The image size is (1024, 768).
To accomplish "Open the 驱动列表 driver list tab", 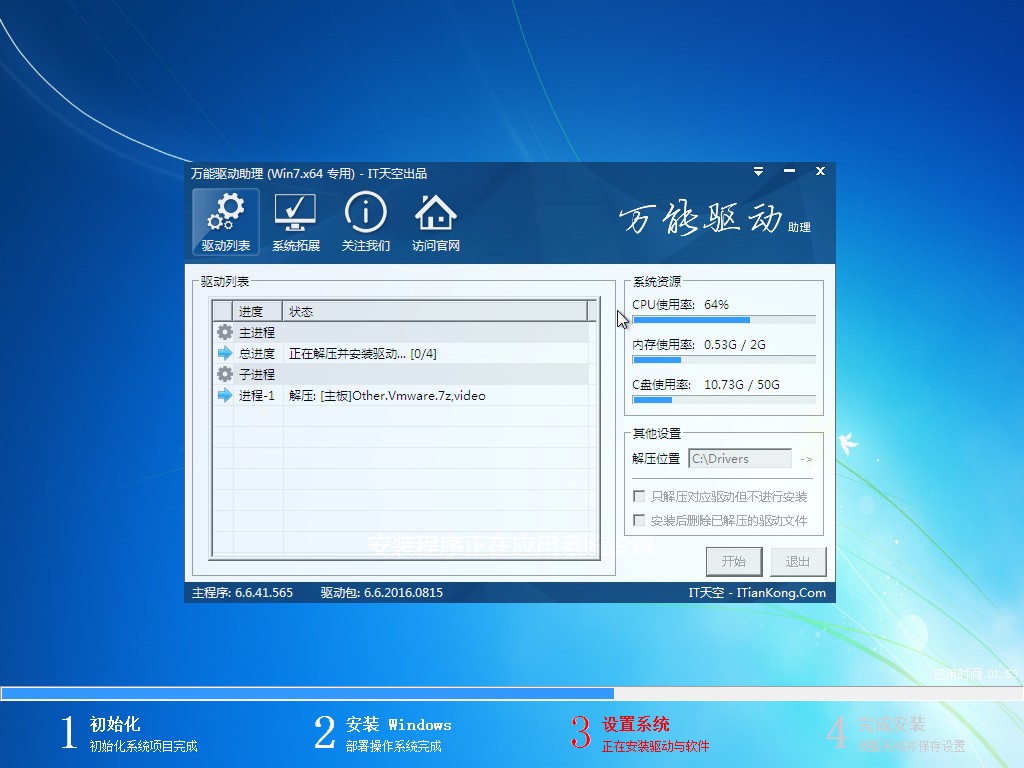I will pyautogui.click(x=225, y=221).
